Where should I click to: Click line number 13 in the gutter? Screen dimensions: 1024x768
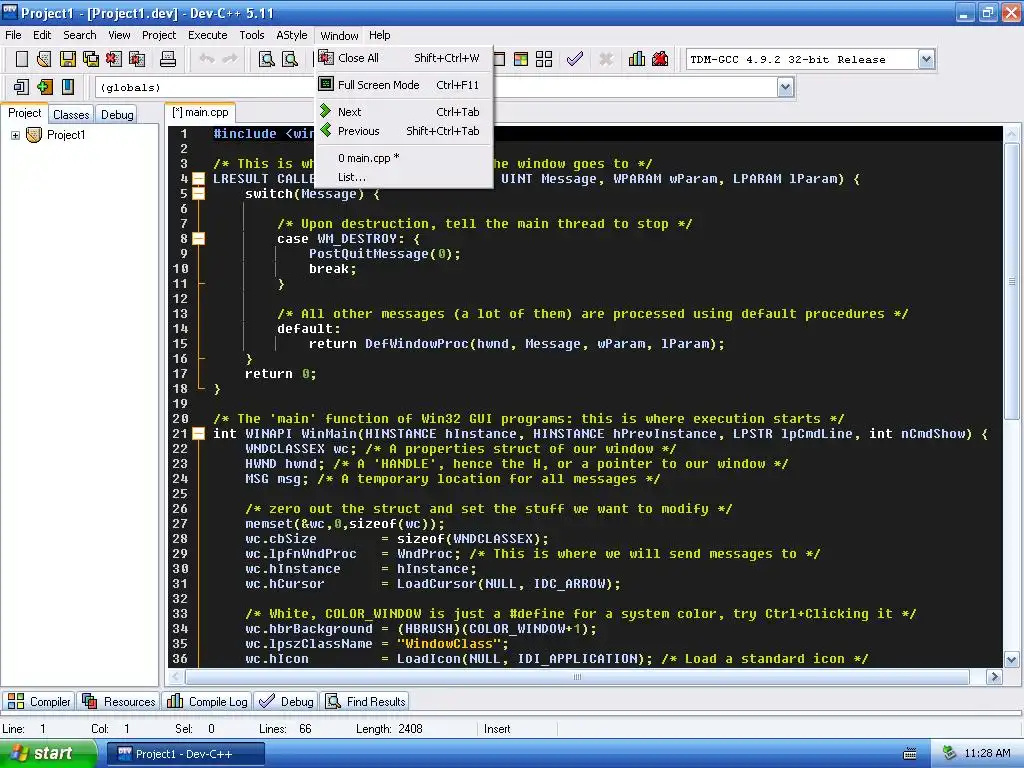(180, 313)
